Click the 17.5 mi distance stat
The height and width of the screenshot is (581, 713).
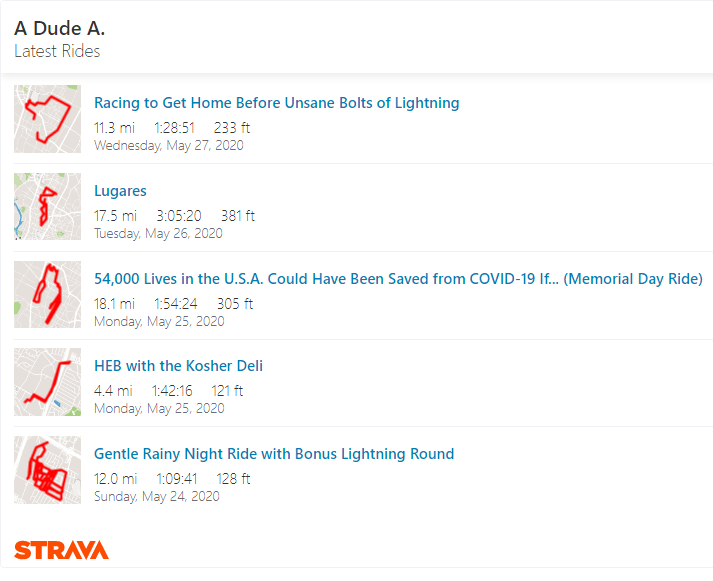point(114,216)
